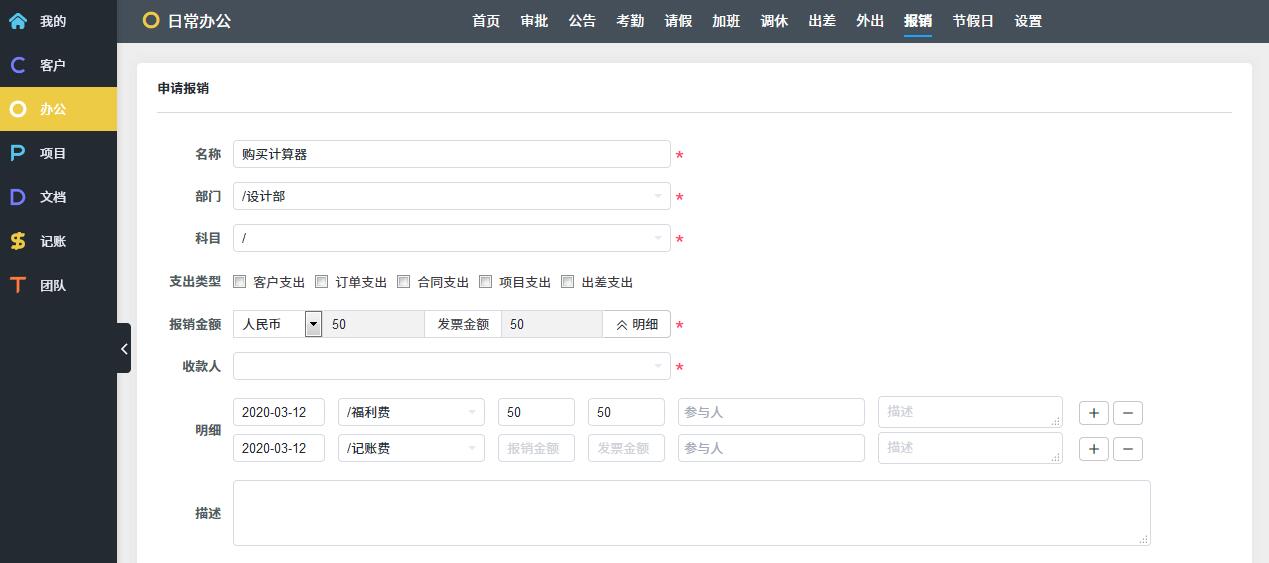This screenshot has height=563, width=1269.
Task: Open the 部门 dropdown showing 设计部
Action: coord(451,196)
